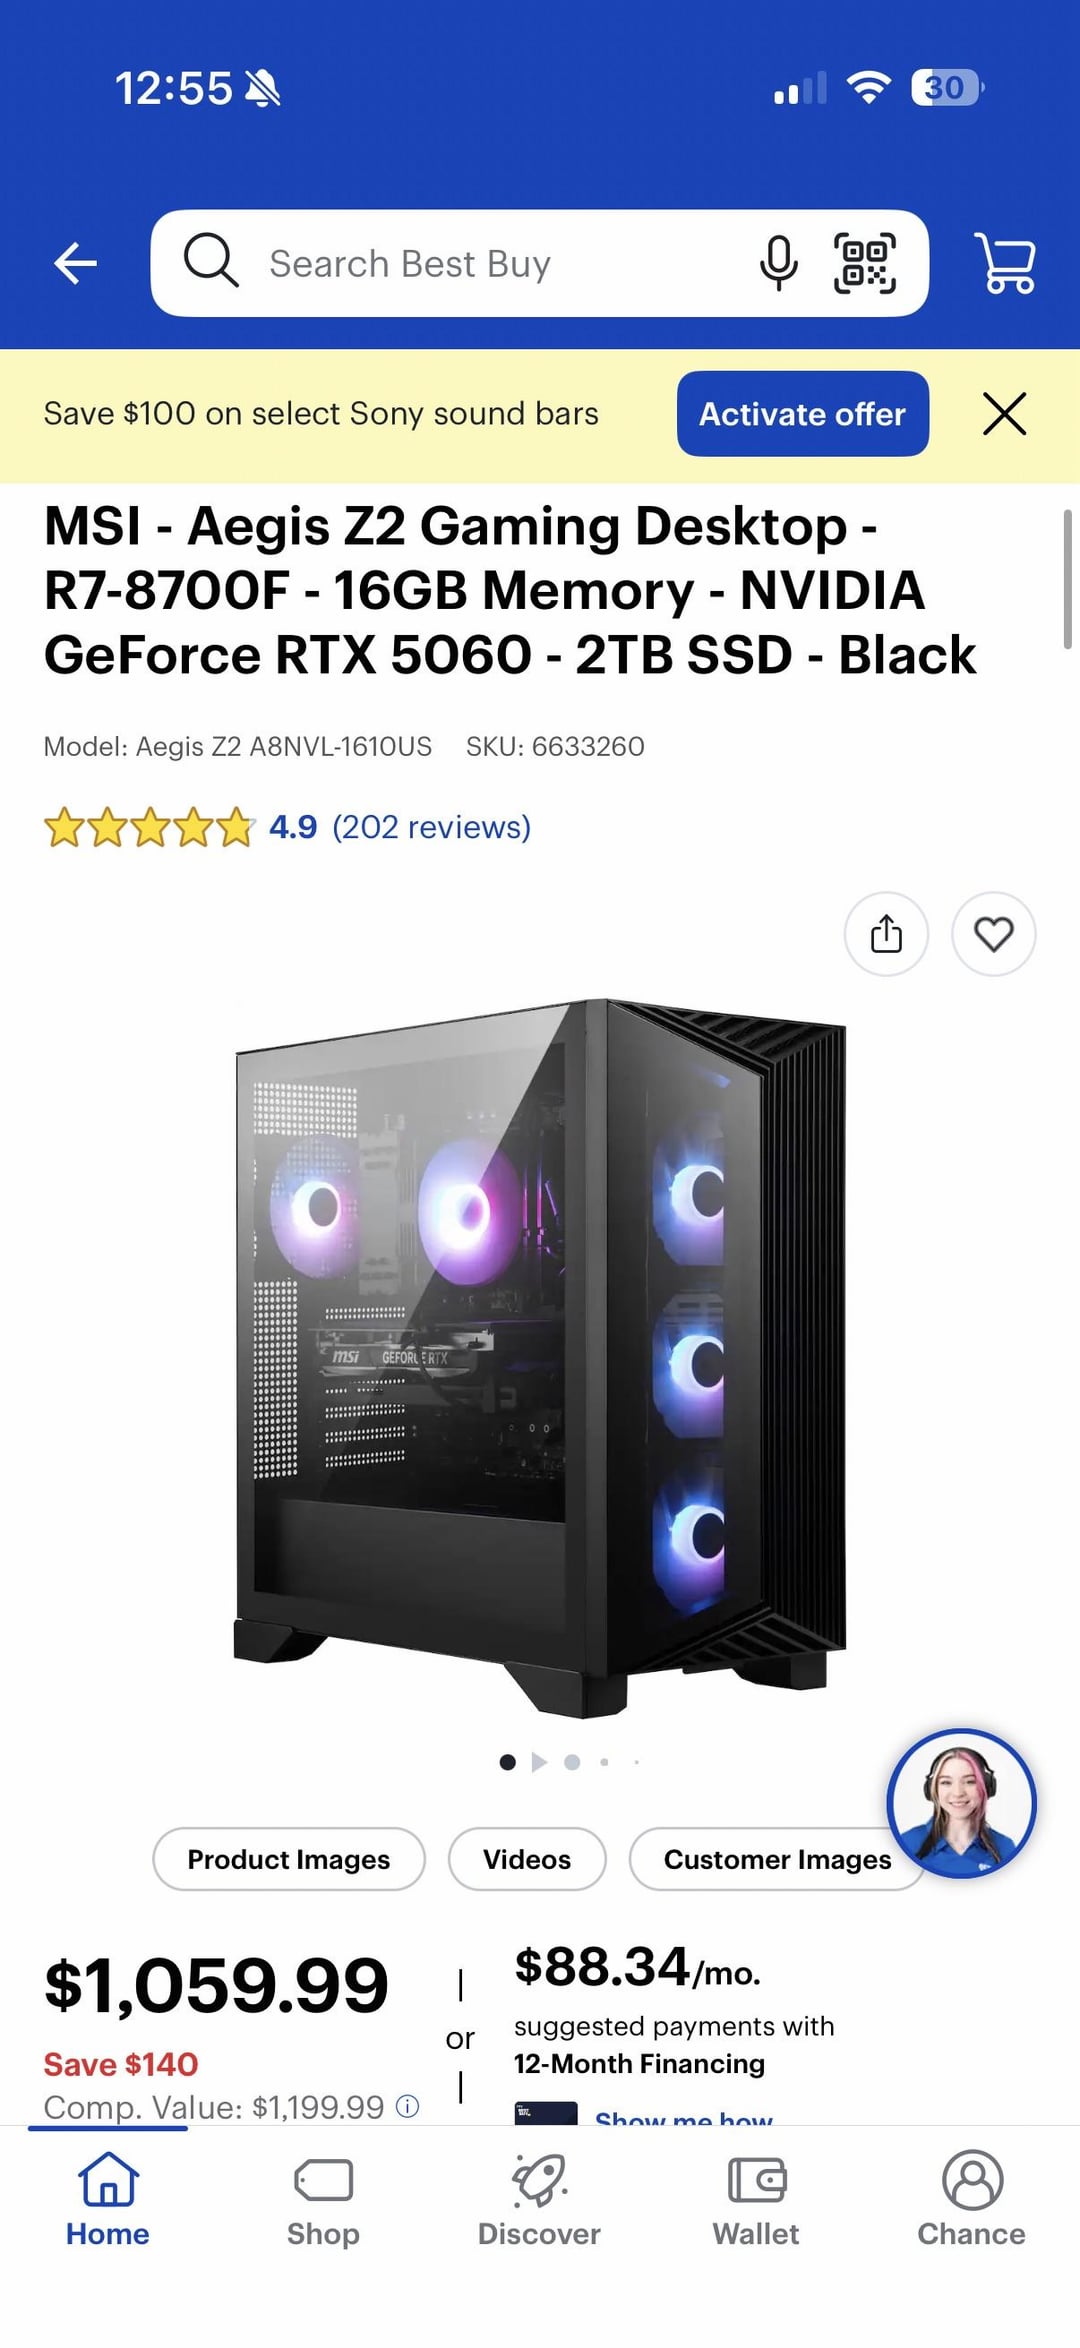Select the Videos chip
The width and height of the screenshot is (1080, 2348).
(527, 1859)
